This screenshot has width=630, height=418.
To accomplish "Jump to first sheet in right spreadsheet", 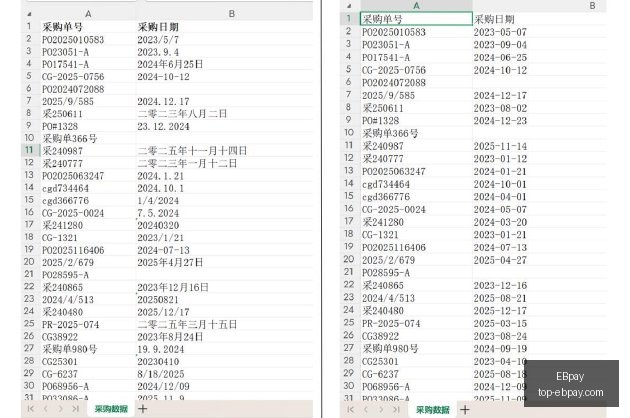I will (350, 410).
